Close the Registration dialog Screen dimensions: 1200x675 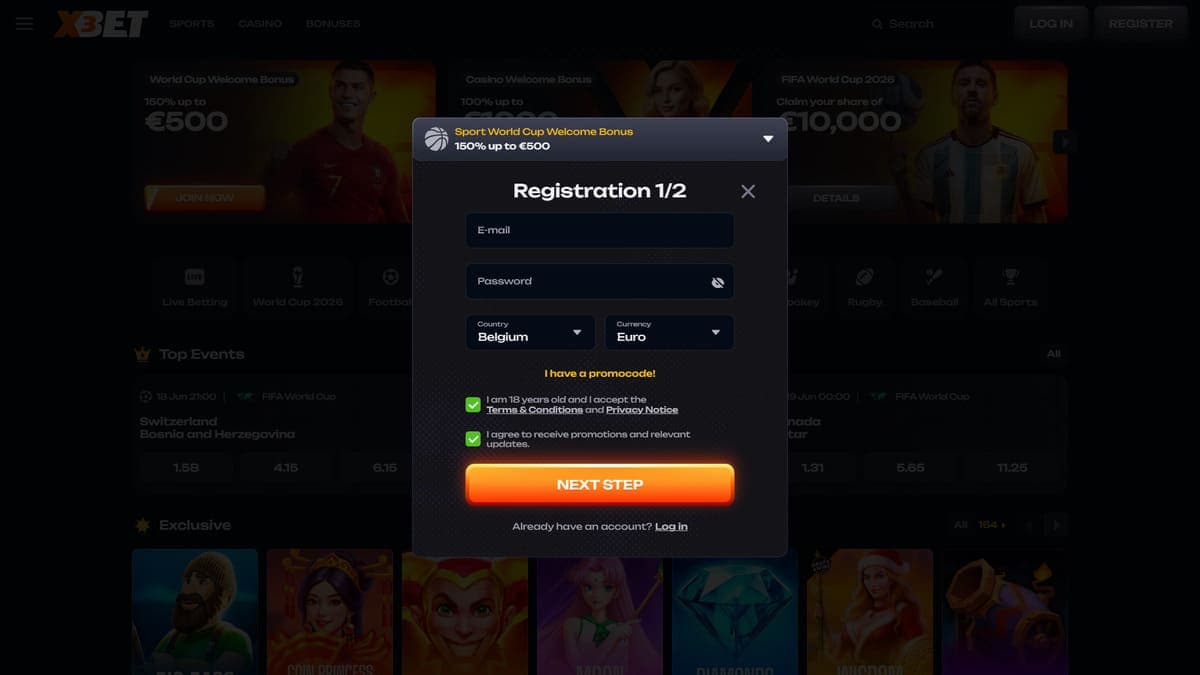(x=748, y=191)
